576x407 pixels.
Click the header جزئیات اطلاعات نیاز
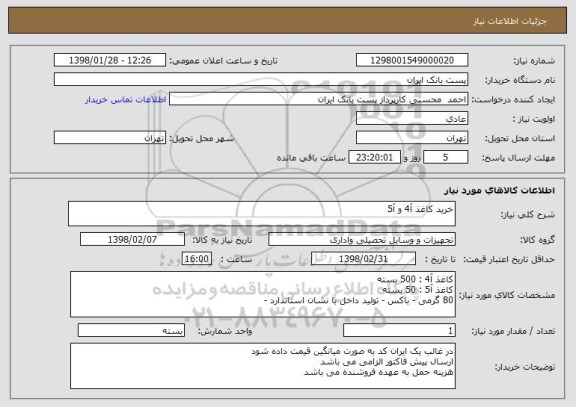(x=510, y=21)
